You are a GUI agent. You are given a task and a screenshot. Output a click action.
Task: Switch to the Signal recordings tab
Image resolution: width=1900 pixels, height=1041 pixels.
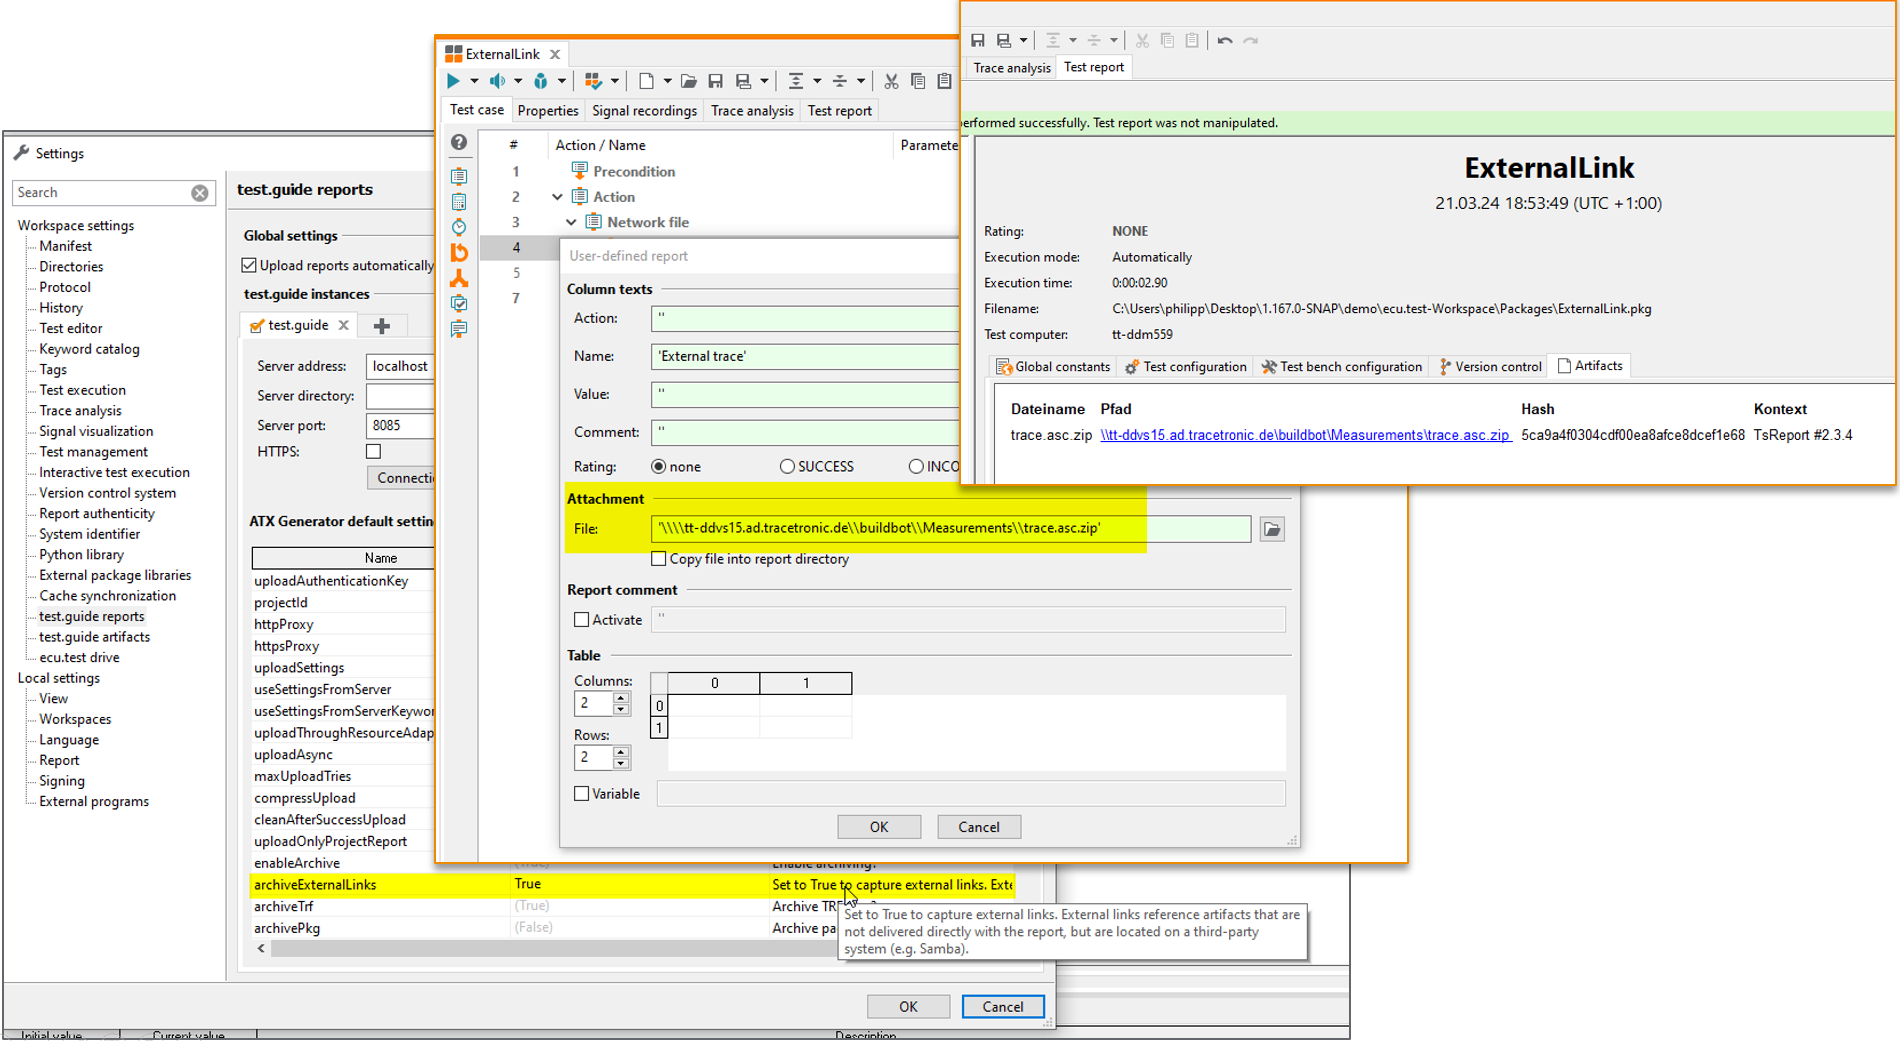point(644,111)
